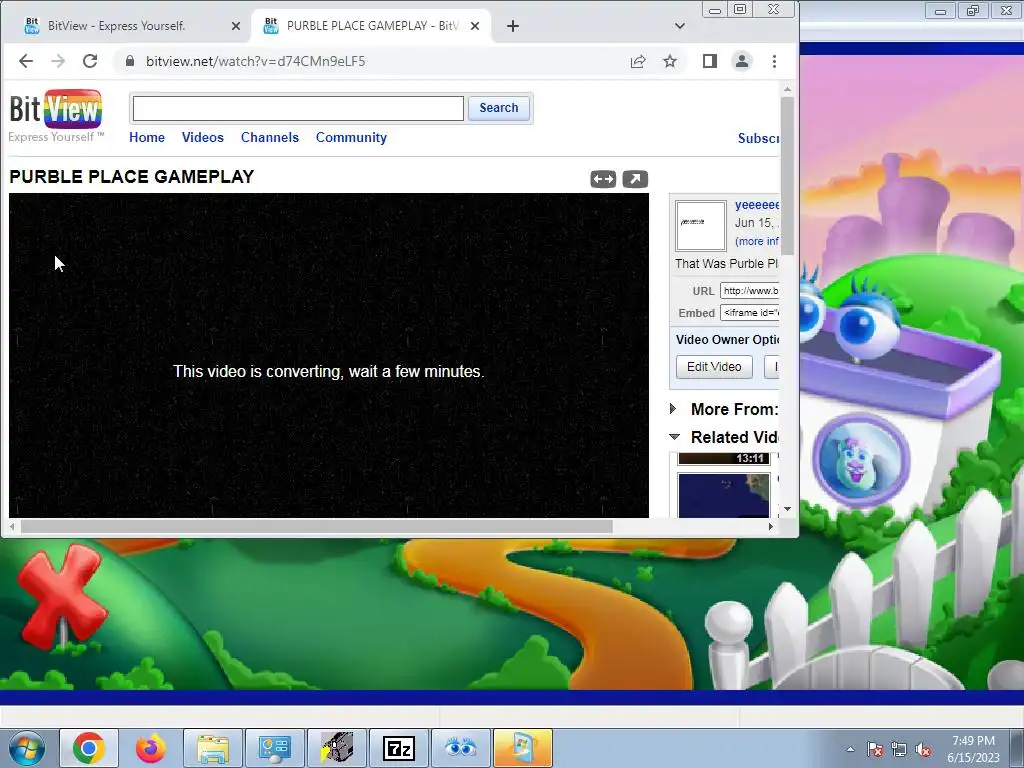Select the video URL field
The width and height of the screenshot is (1024, 768).
(749, 291)
